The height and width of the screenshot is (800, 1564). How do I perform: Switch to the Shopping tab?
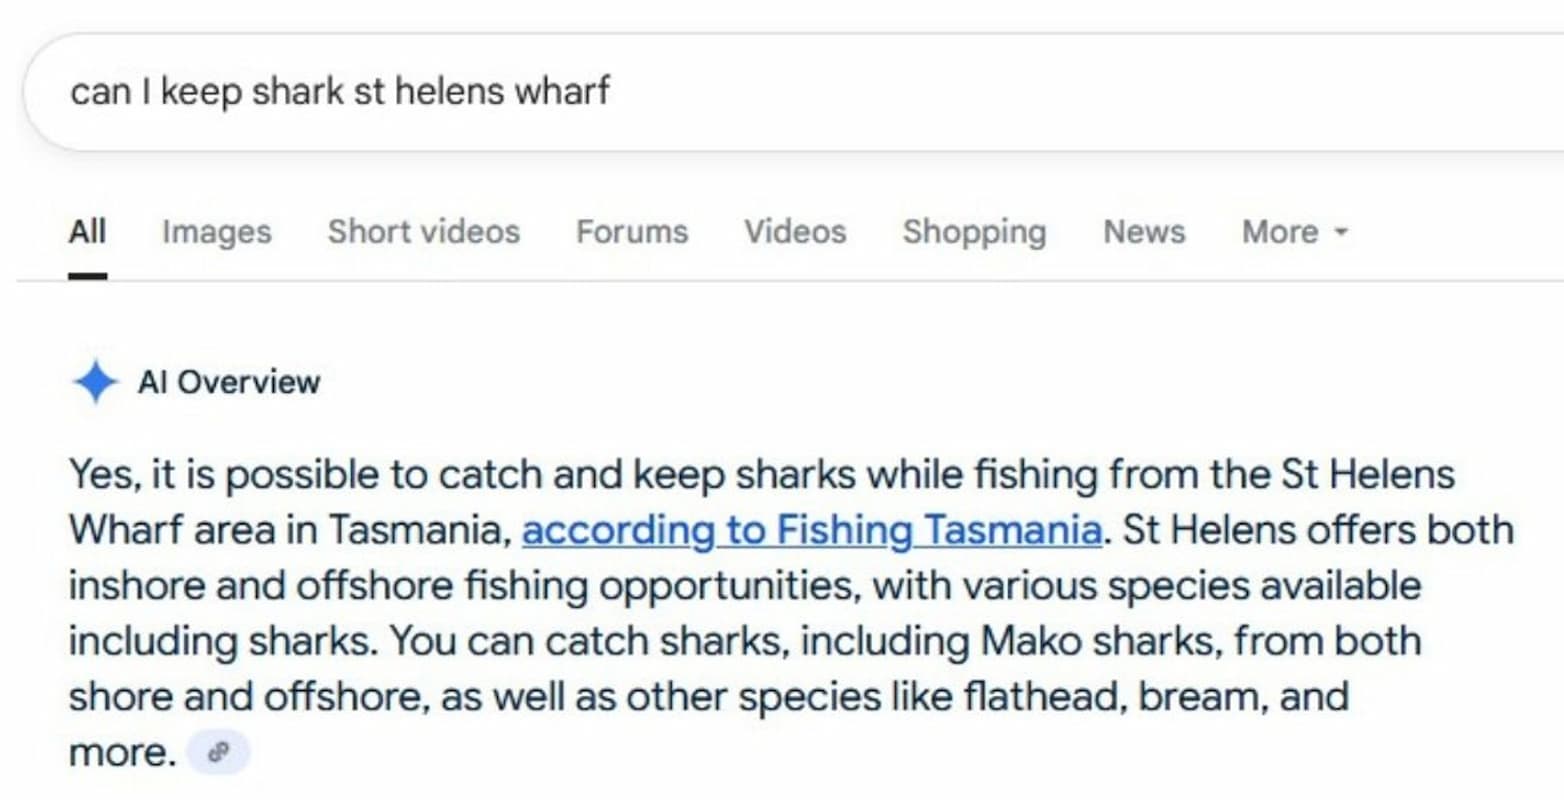click(x=974, y=232)
